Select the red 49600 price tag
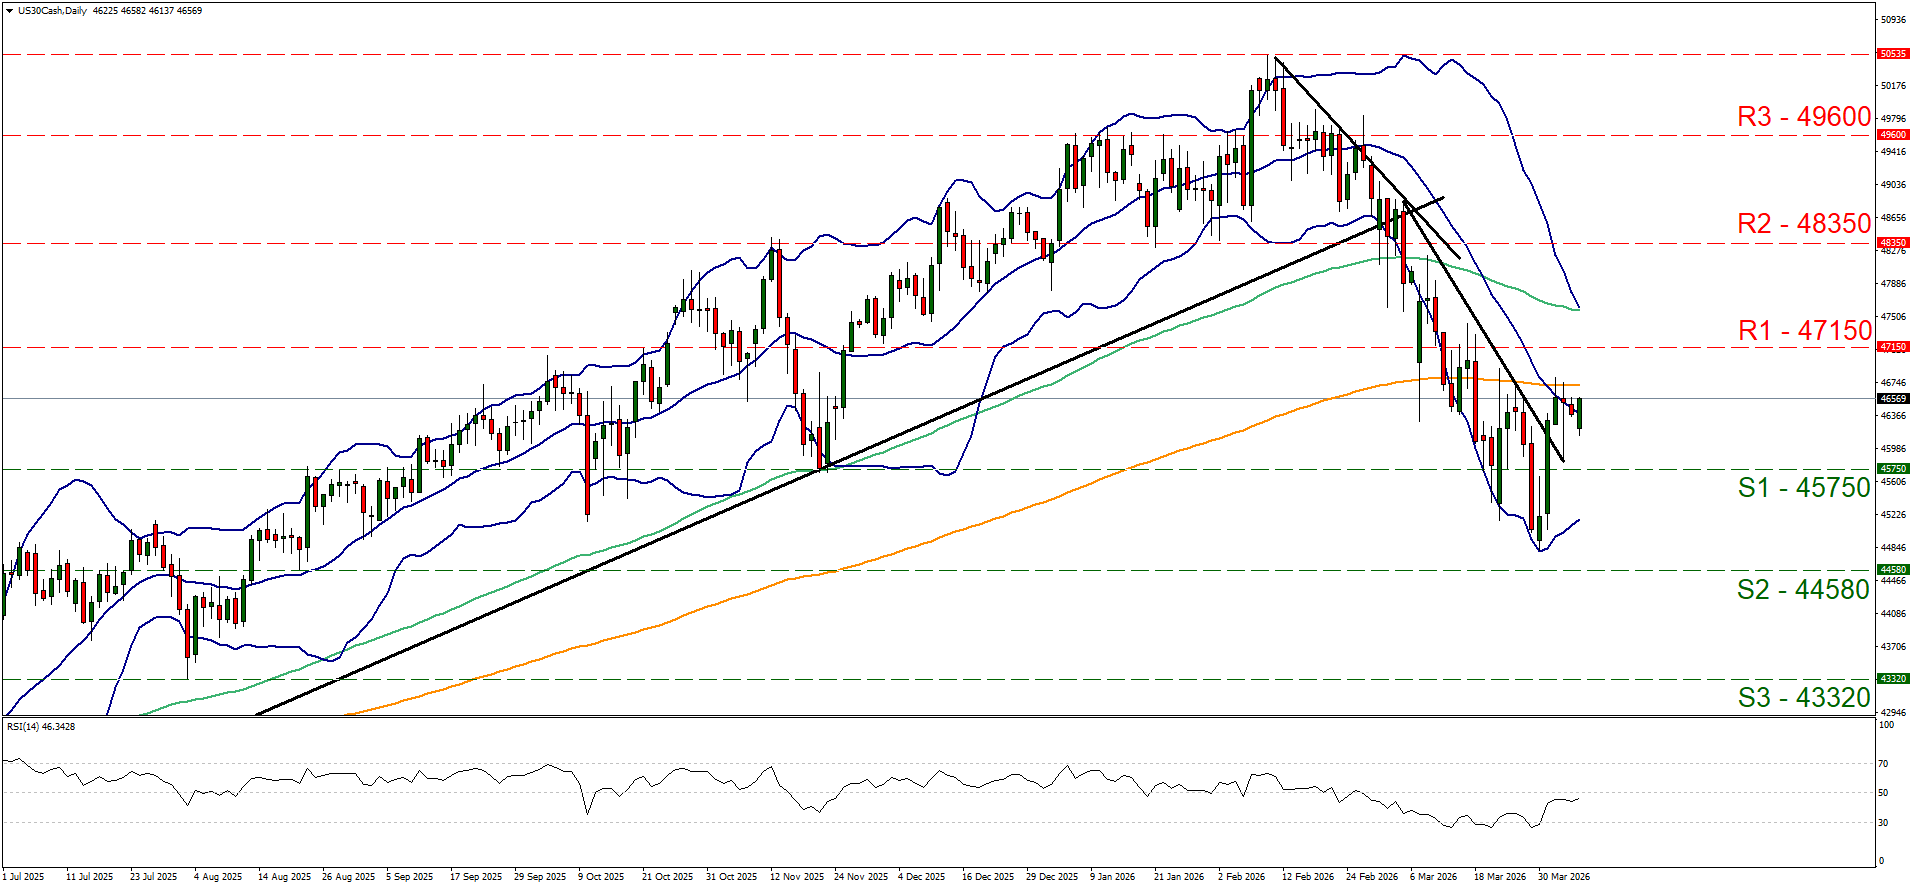This screenshot has height=888, width=1916. 1893,135
